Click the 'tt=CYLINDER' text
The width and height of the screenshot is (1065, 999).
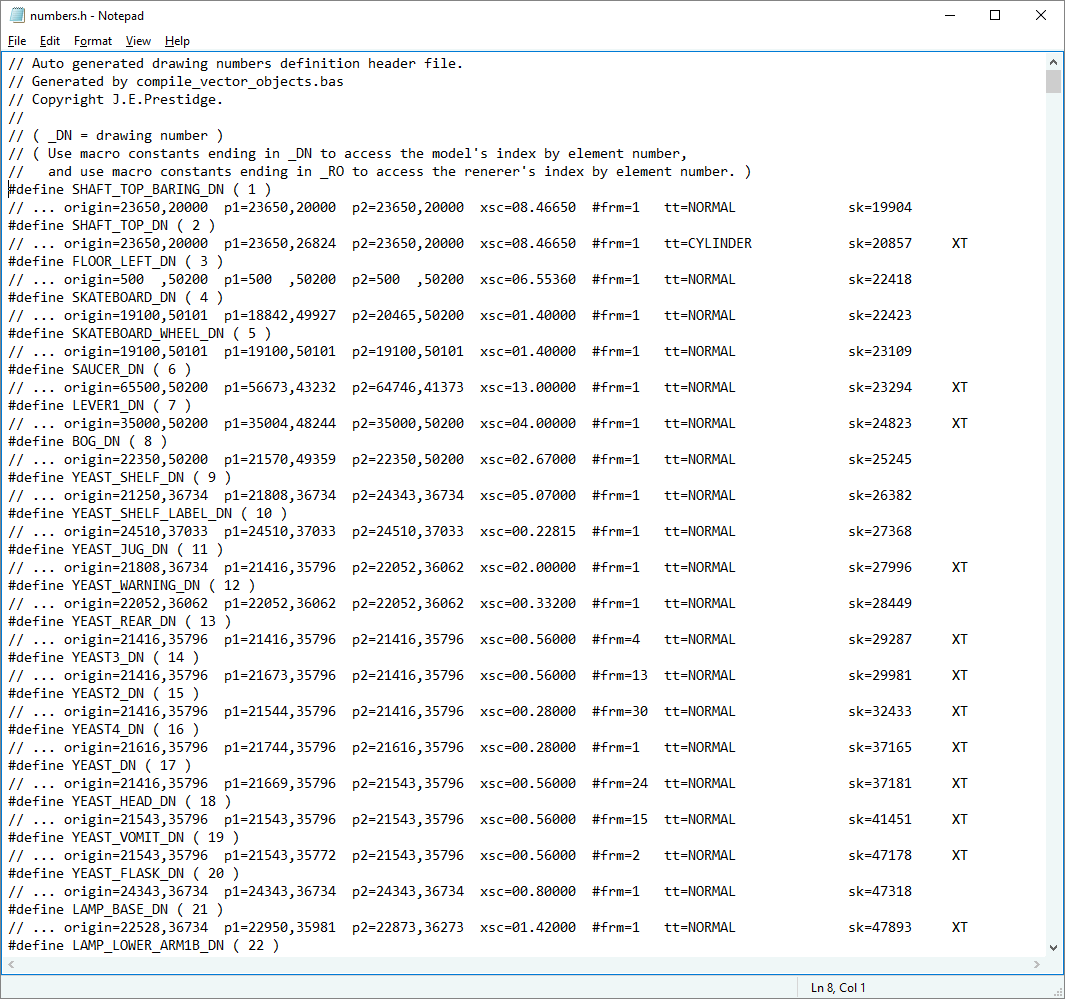(x=708, y=243)
